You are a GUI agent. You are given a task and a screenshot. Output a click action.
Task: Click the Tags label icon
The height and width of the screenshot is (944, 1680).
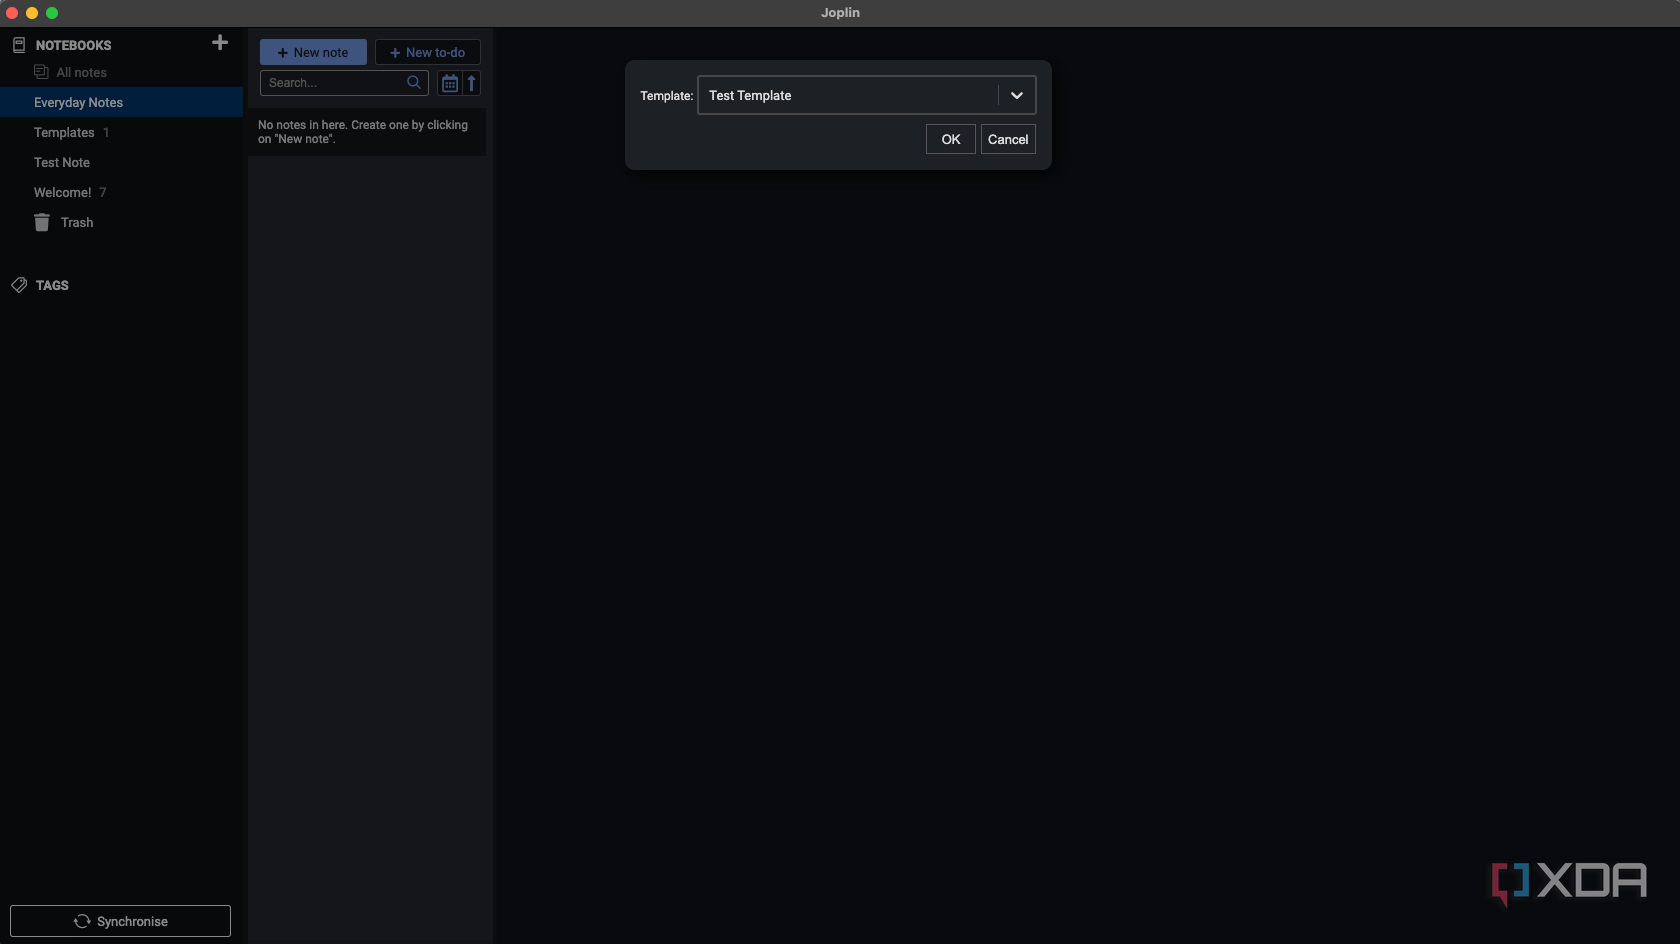point(19,285)
